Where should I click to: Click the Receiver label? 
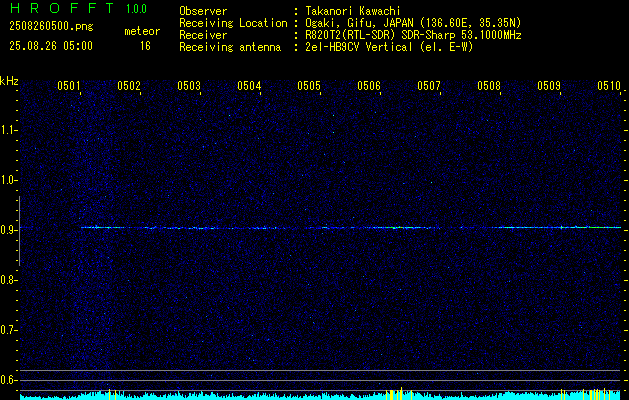[203, 35]
